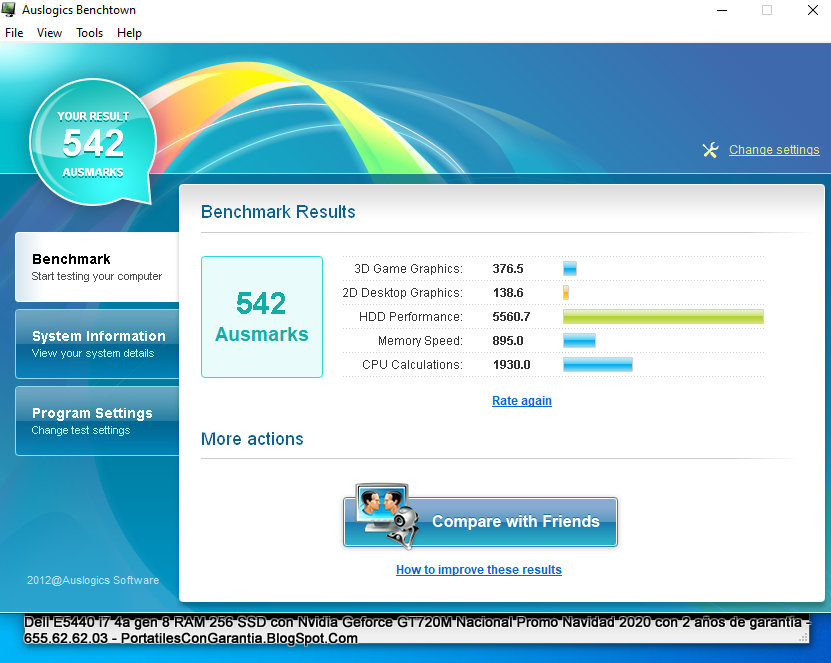831x663 pixels.
Task: Click the HDD Performance value 5560.7
Action: pos(511,317)
